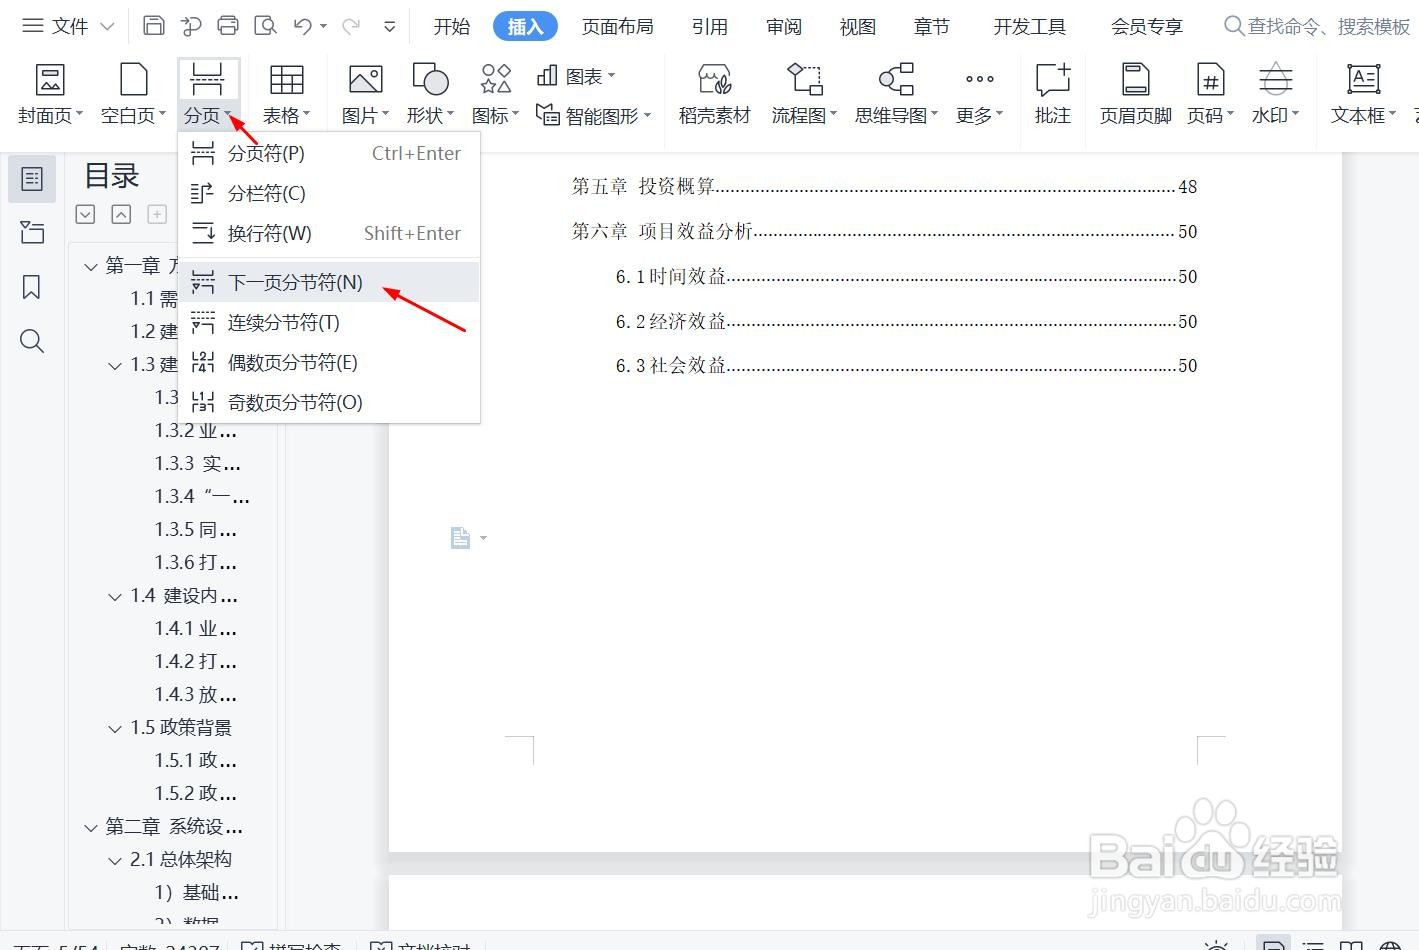Screen dimensions: 1419x950
Task: Collapse the 1.5 政策背景 outline section
Action: click(114, 727)
